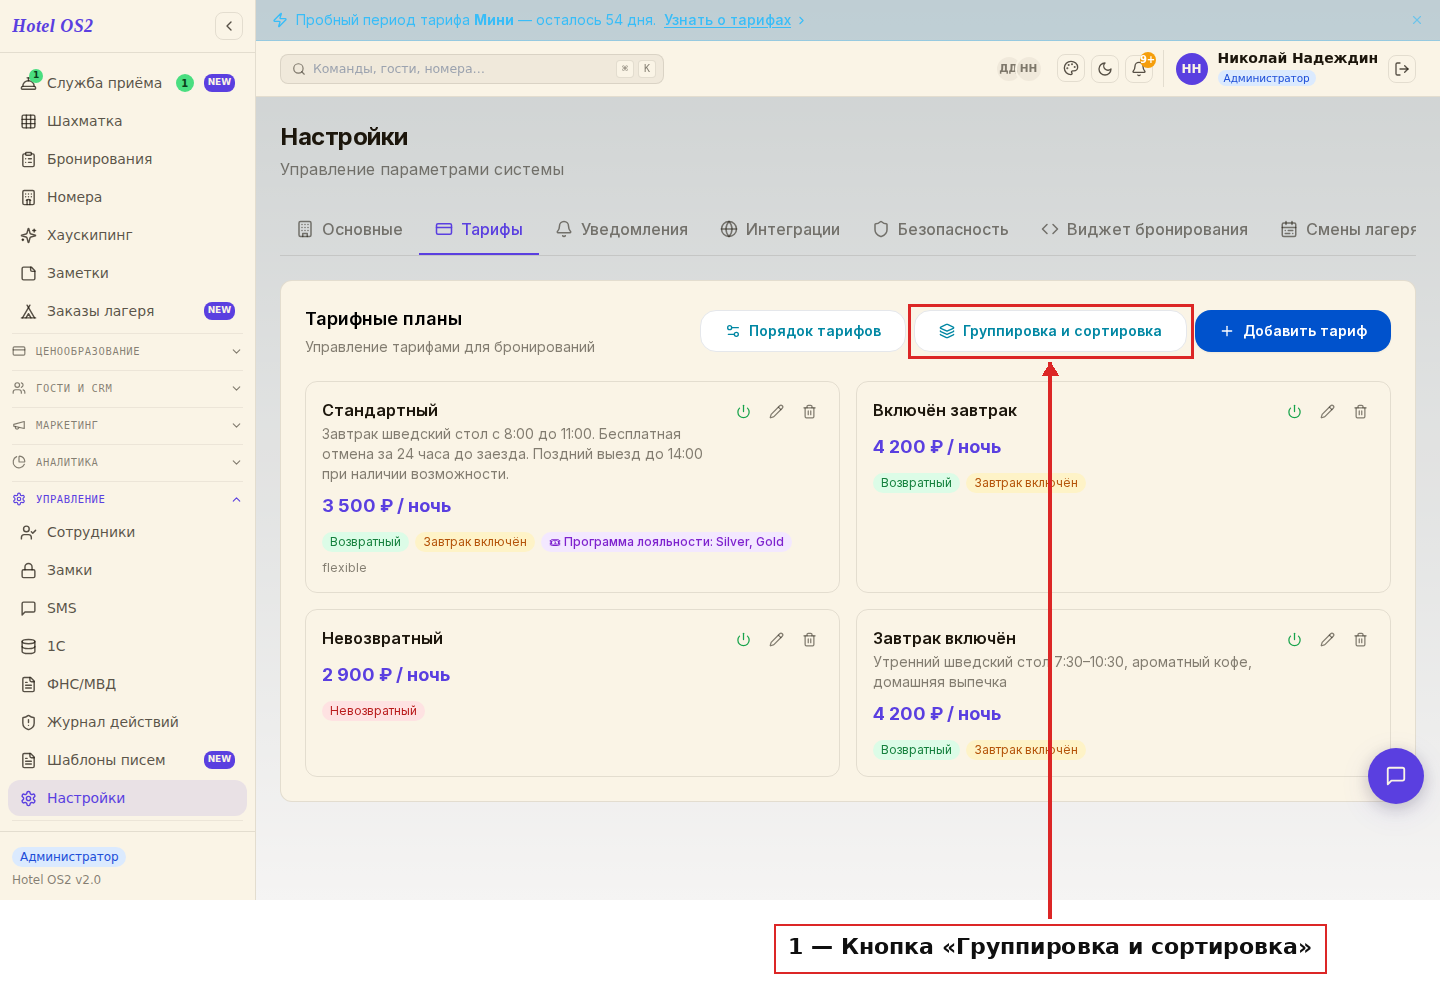Viewport: 1440px width, 997px height.
Task: Delete the Стандартный tariff
Action: (x=810, y=412)
